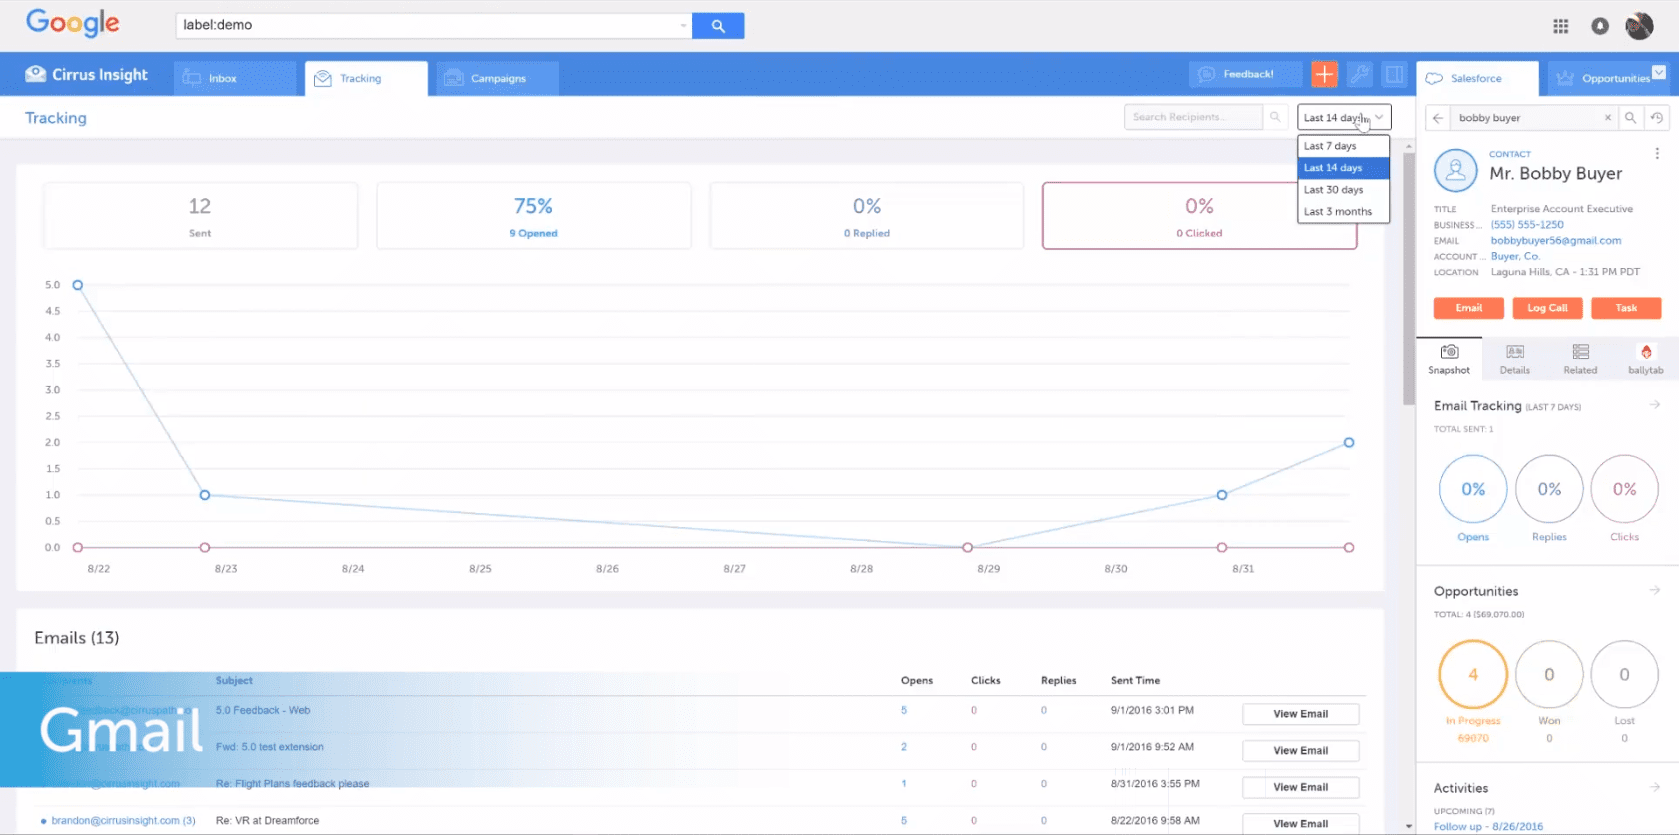Select Last 30 days option
The width and height of the screenshot is (1679, 835).
1343,190
